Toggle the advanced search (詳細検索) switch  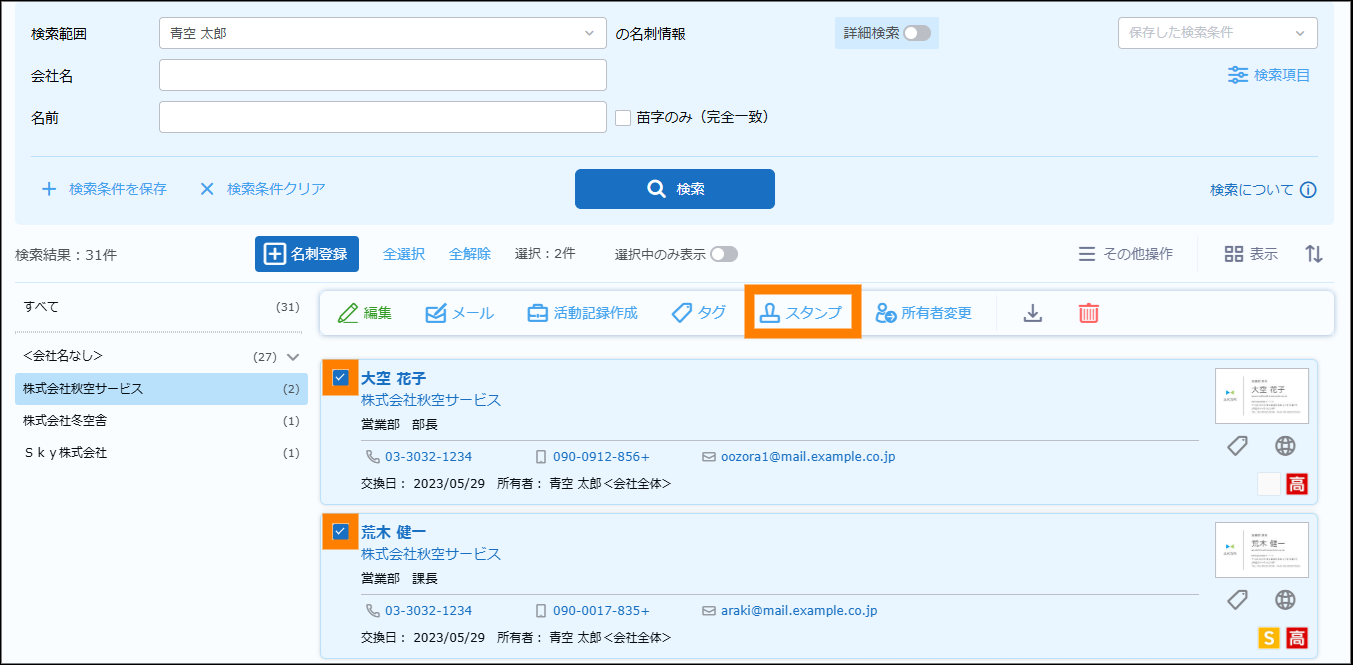coord(916,33)
